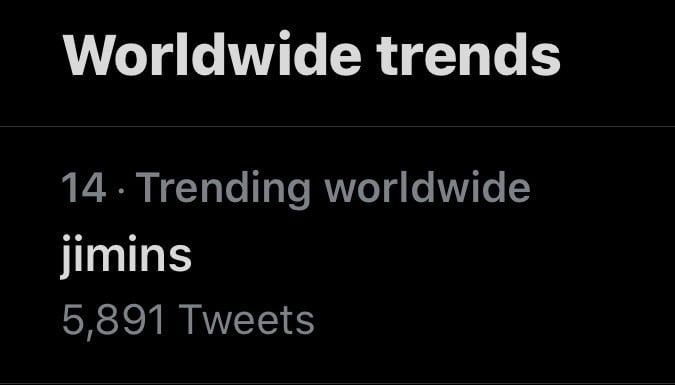Screen dimensions: 675x385
Task: Select the word Tweets below jimins
Action: coord(247,319)
